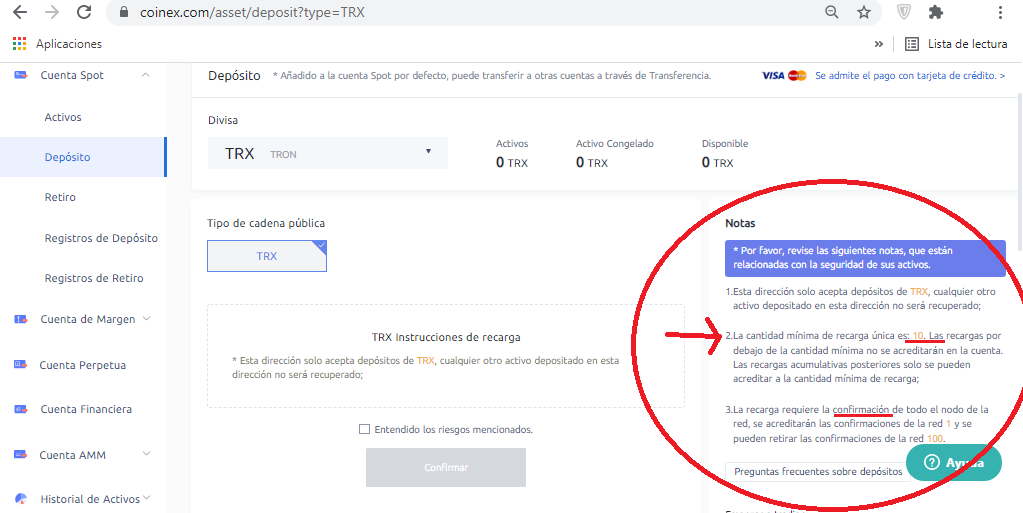Click the Mastercard logo
1023x513 pixels.
point(797,76)
